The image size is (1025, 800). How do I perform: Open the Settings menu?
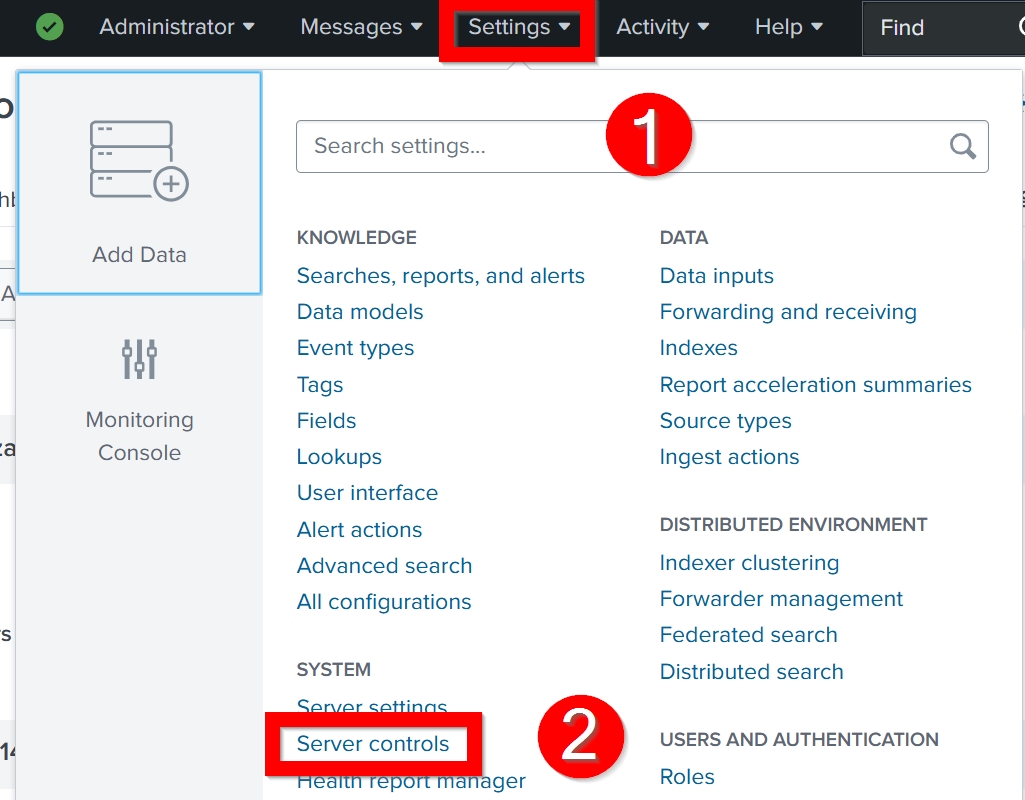click(516, 27)
